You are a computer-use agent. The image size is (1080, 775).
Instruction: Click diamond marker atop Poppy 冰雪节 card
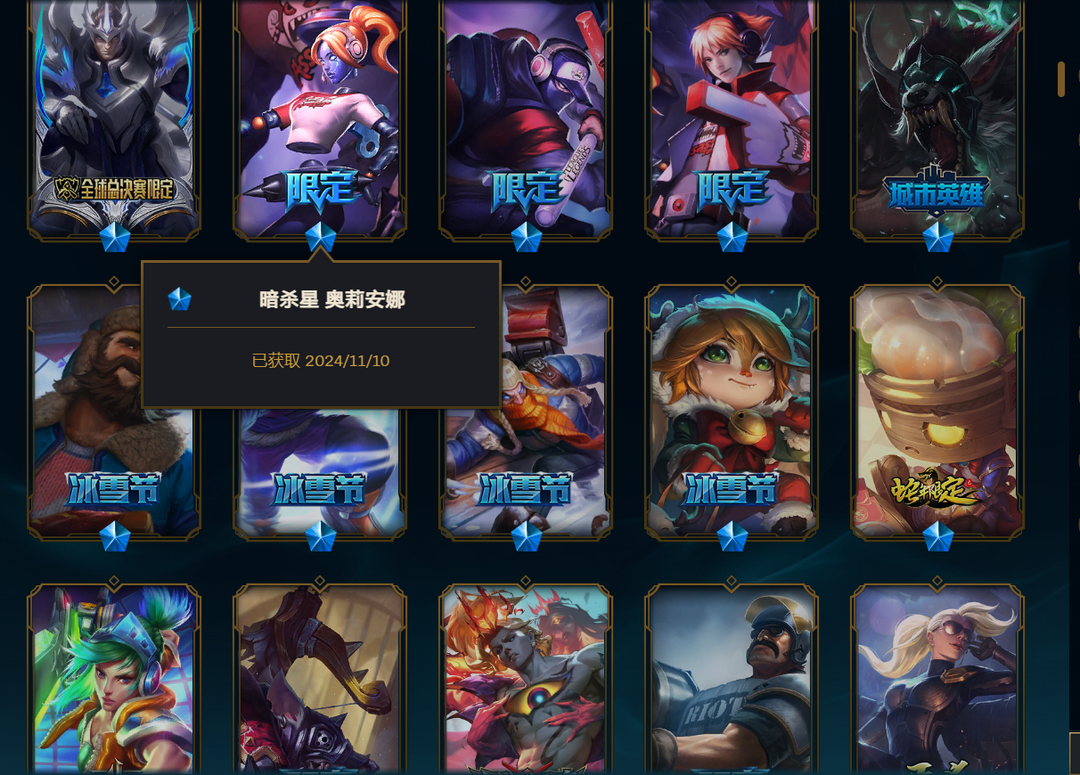pos(731,282)
